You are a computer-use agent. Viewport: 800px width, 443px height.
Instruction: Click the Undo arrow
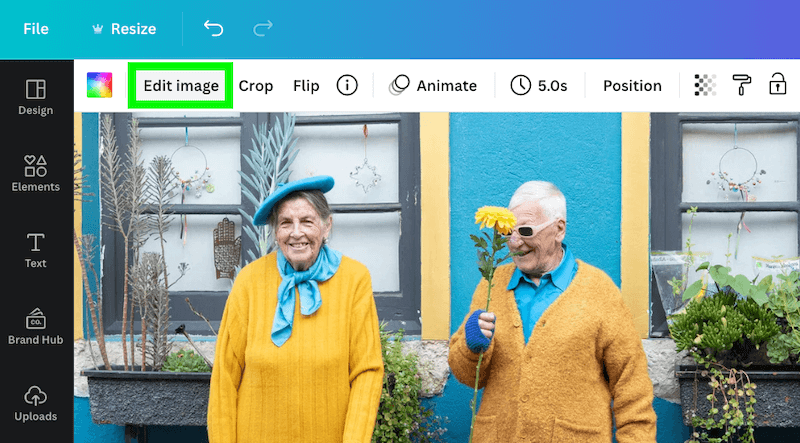[214, 29]
